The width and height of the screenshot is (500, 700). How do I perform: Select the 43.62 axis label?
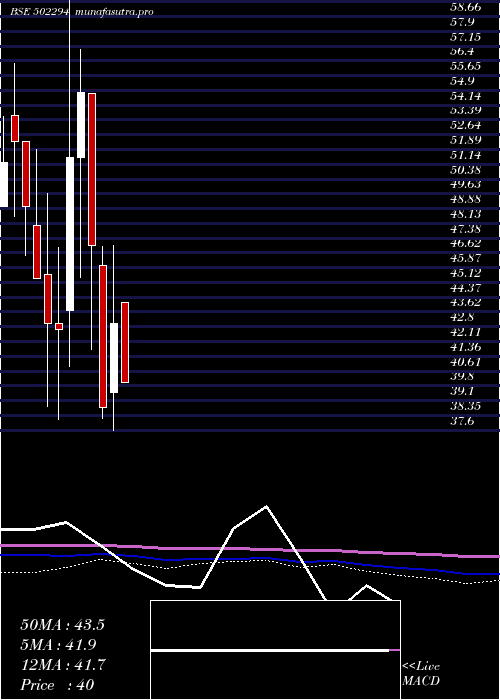point(465,302)
